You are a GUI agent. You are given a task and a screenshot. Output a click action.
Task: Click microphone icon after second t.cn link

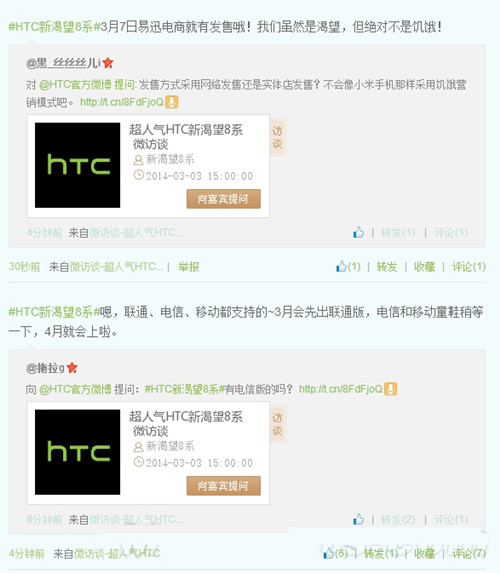[391, 388]
